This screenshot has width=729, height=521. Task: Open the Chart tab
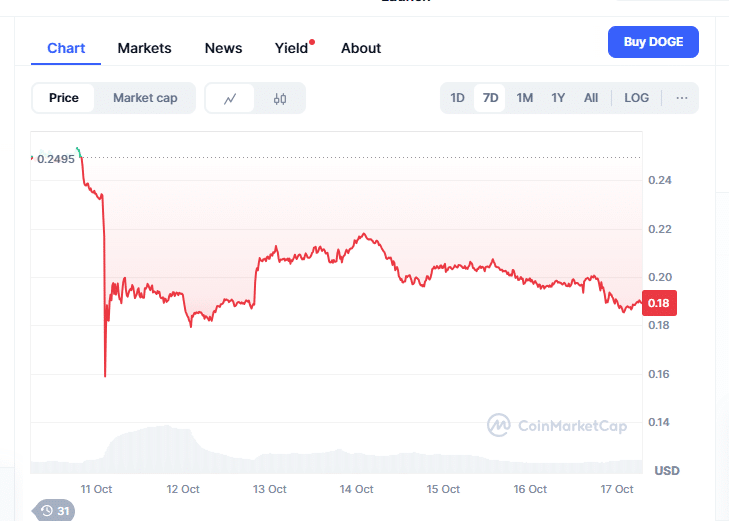(66, 48)
